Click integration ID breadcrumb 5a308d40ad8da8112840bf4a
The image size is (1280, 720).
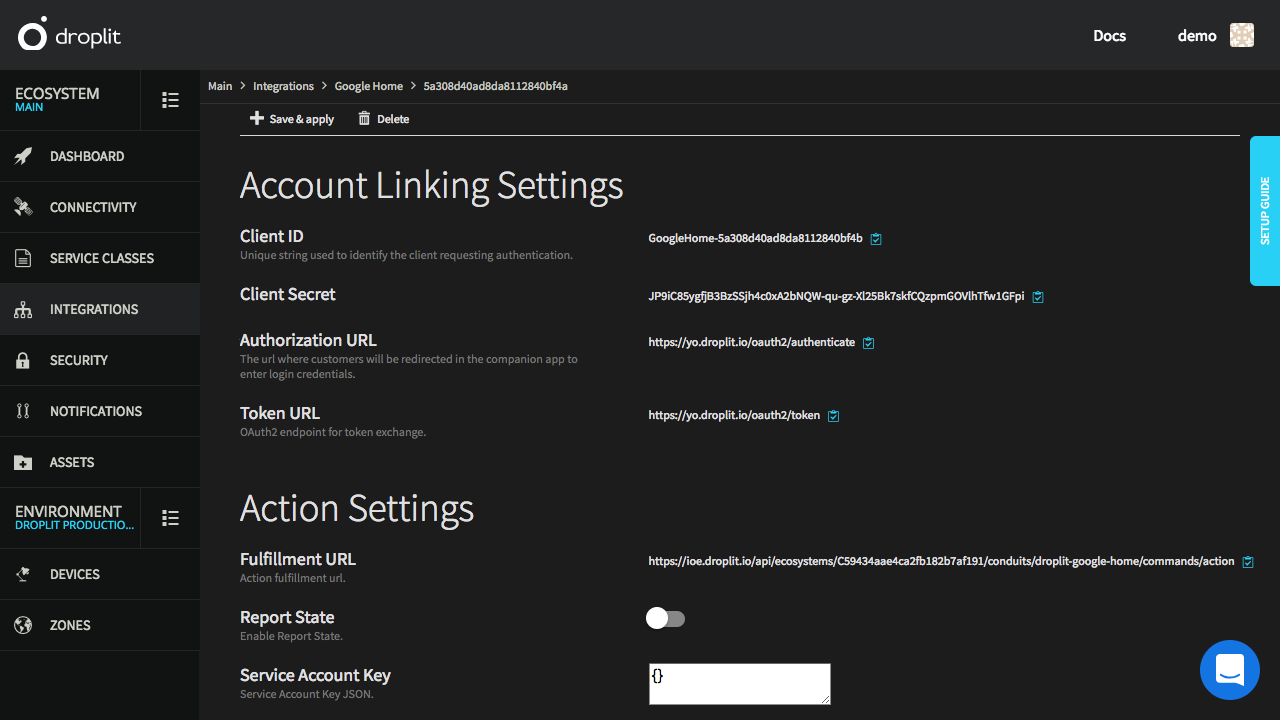pyautogui.click(x=496, y=86)
